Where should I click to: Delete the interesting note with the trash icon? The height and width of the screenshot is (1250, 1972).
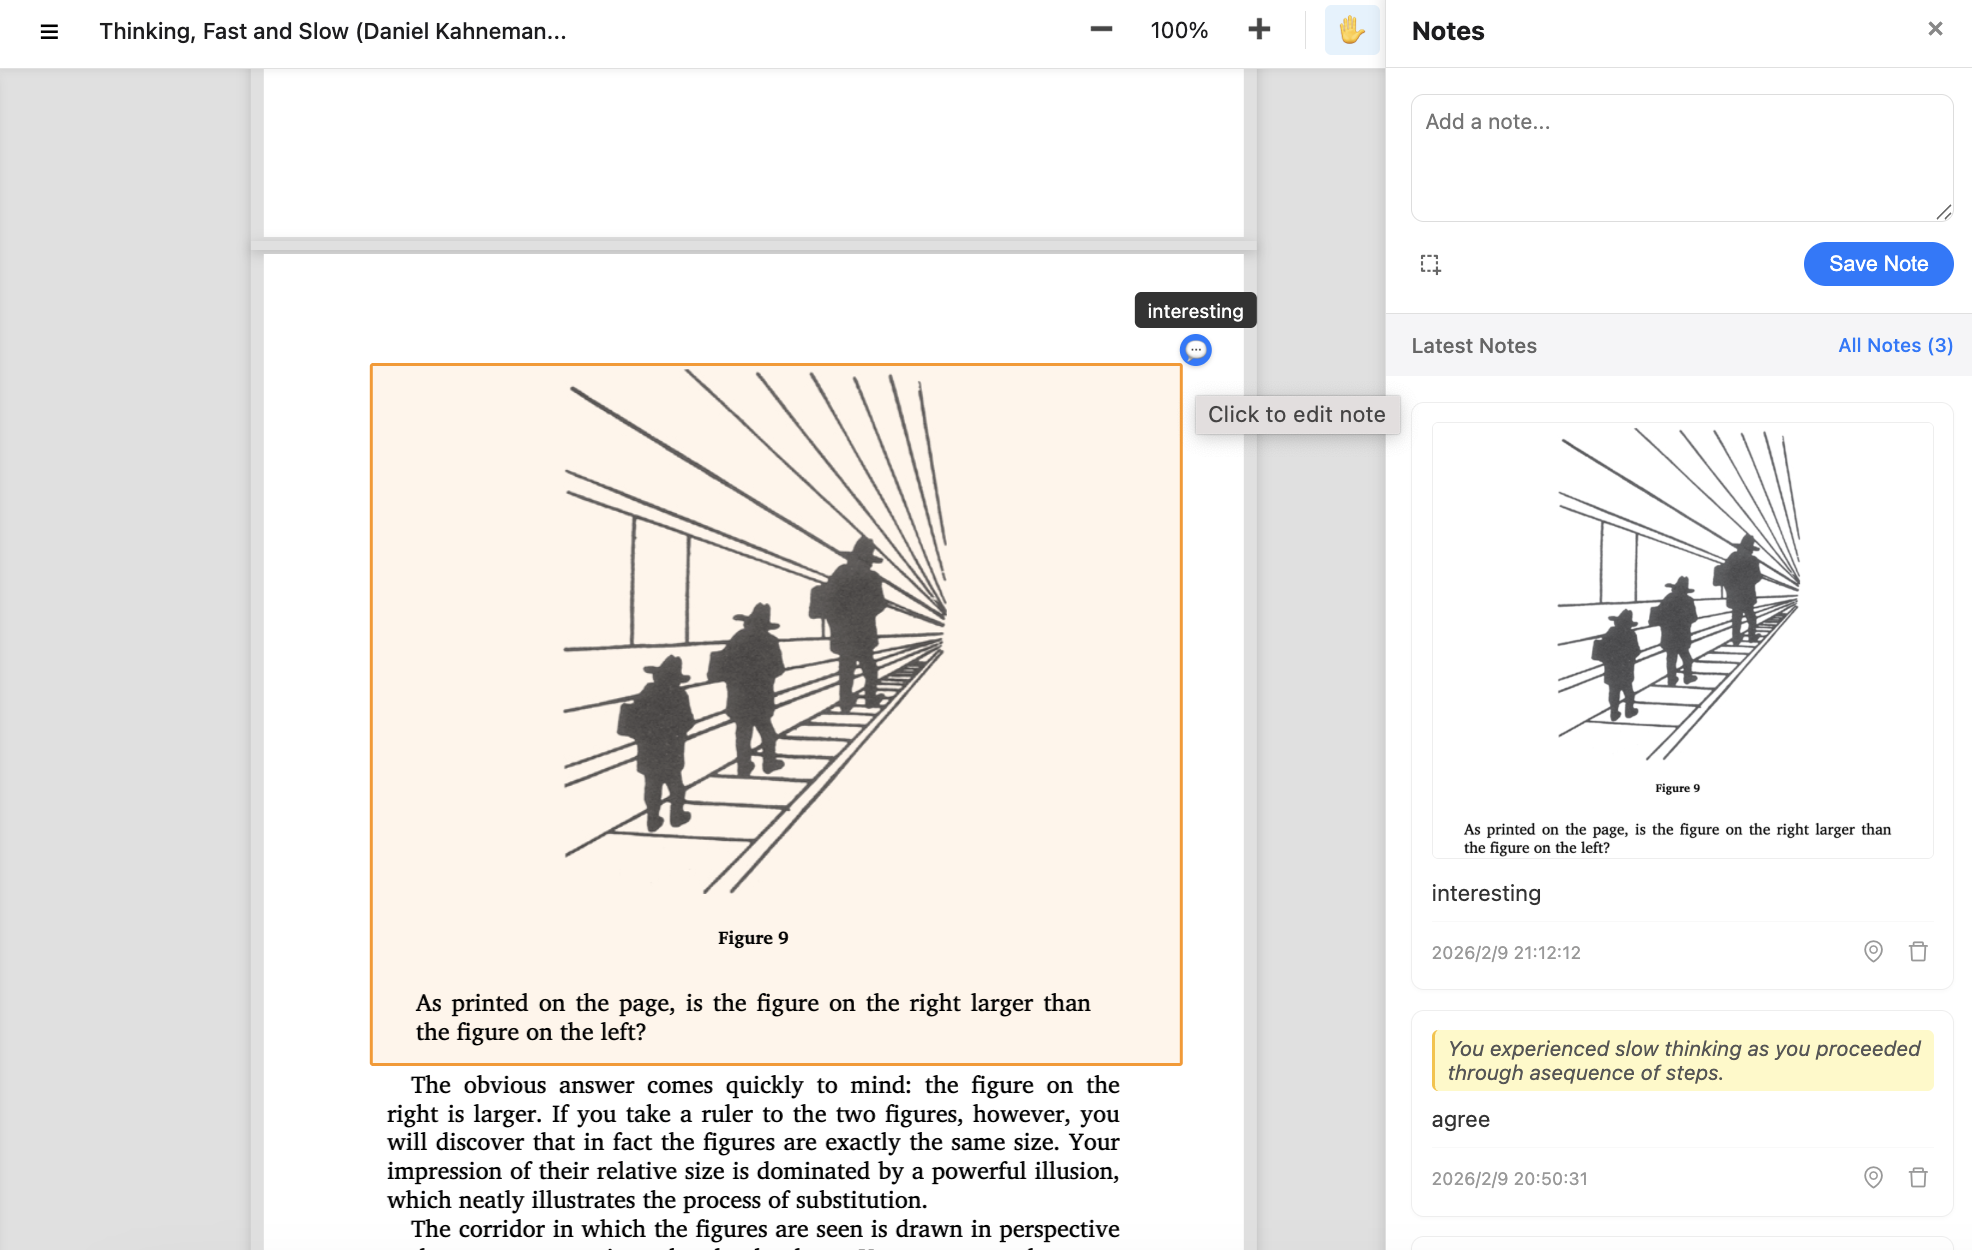(1918, 952)
